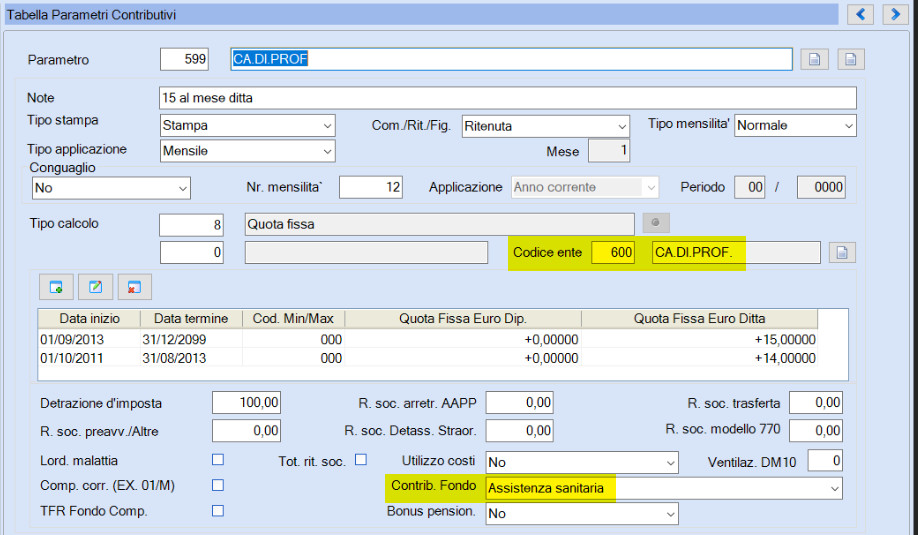Screen dimensions: 918x535
Task: Click R. soc. trasferta field
Action: coord(816,403)
